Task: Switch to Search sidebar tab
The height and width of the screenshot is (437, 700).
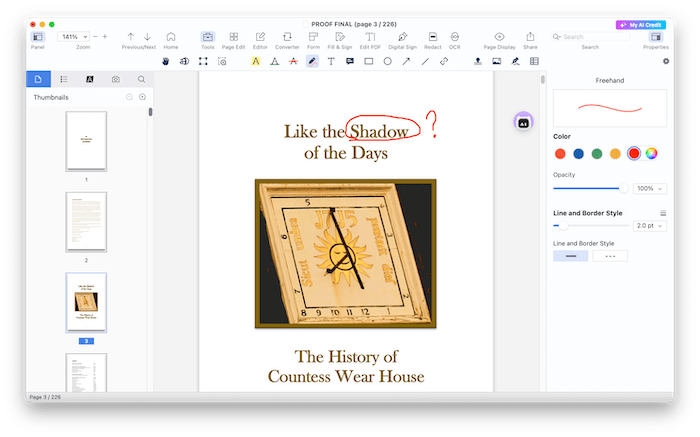Action: (141, 79)
